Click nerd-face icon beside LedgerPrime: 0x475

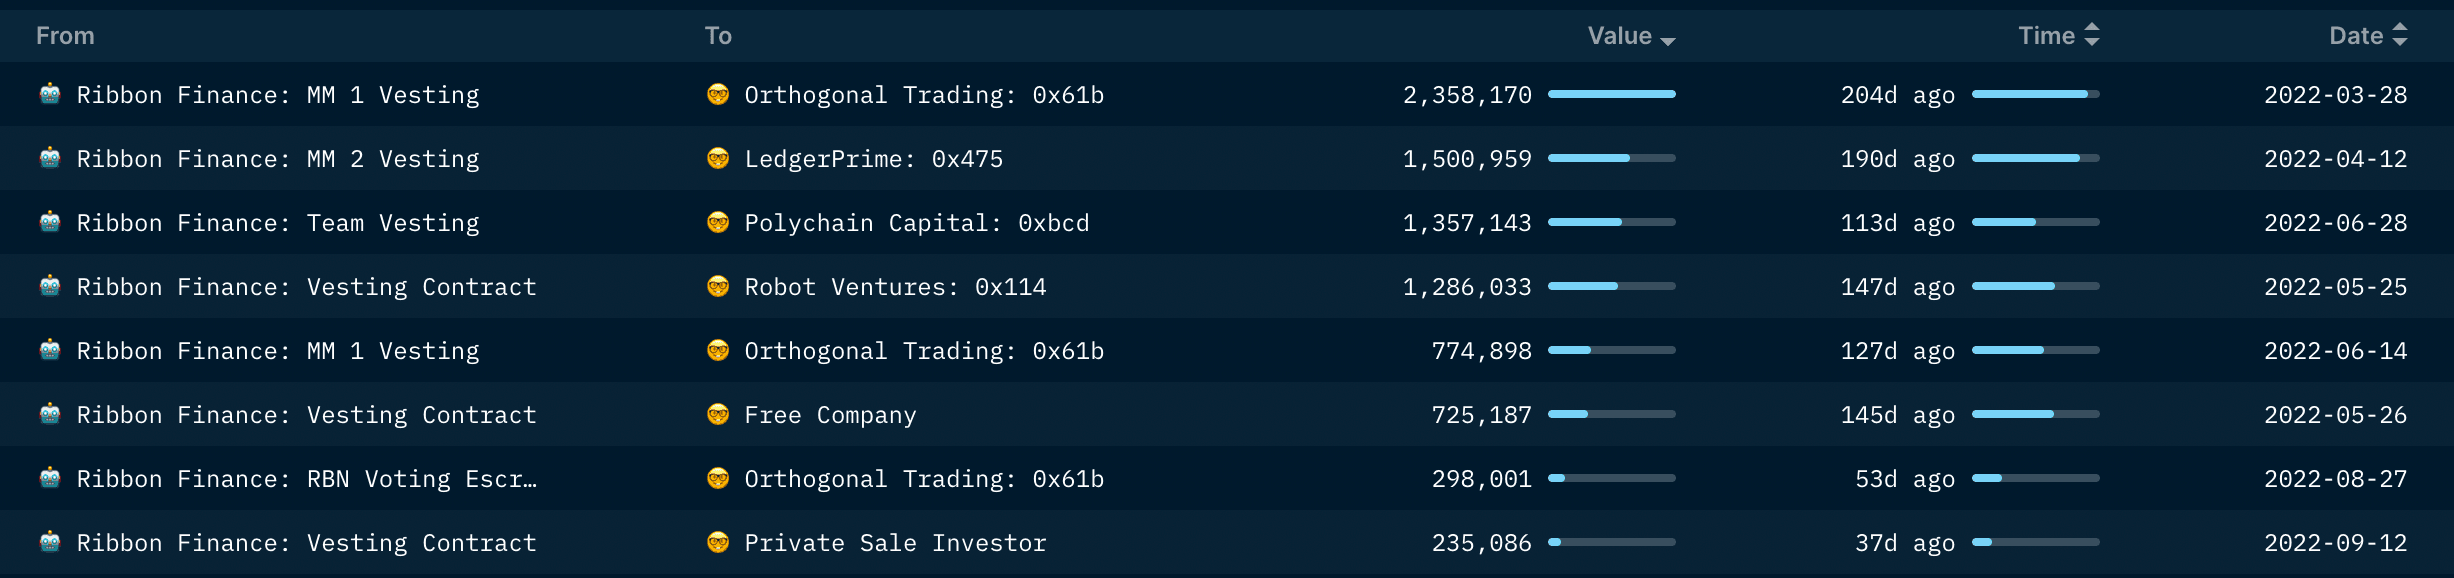718,158
